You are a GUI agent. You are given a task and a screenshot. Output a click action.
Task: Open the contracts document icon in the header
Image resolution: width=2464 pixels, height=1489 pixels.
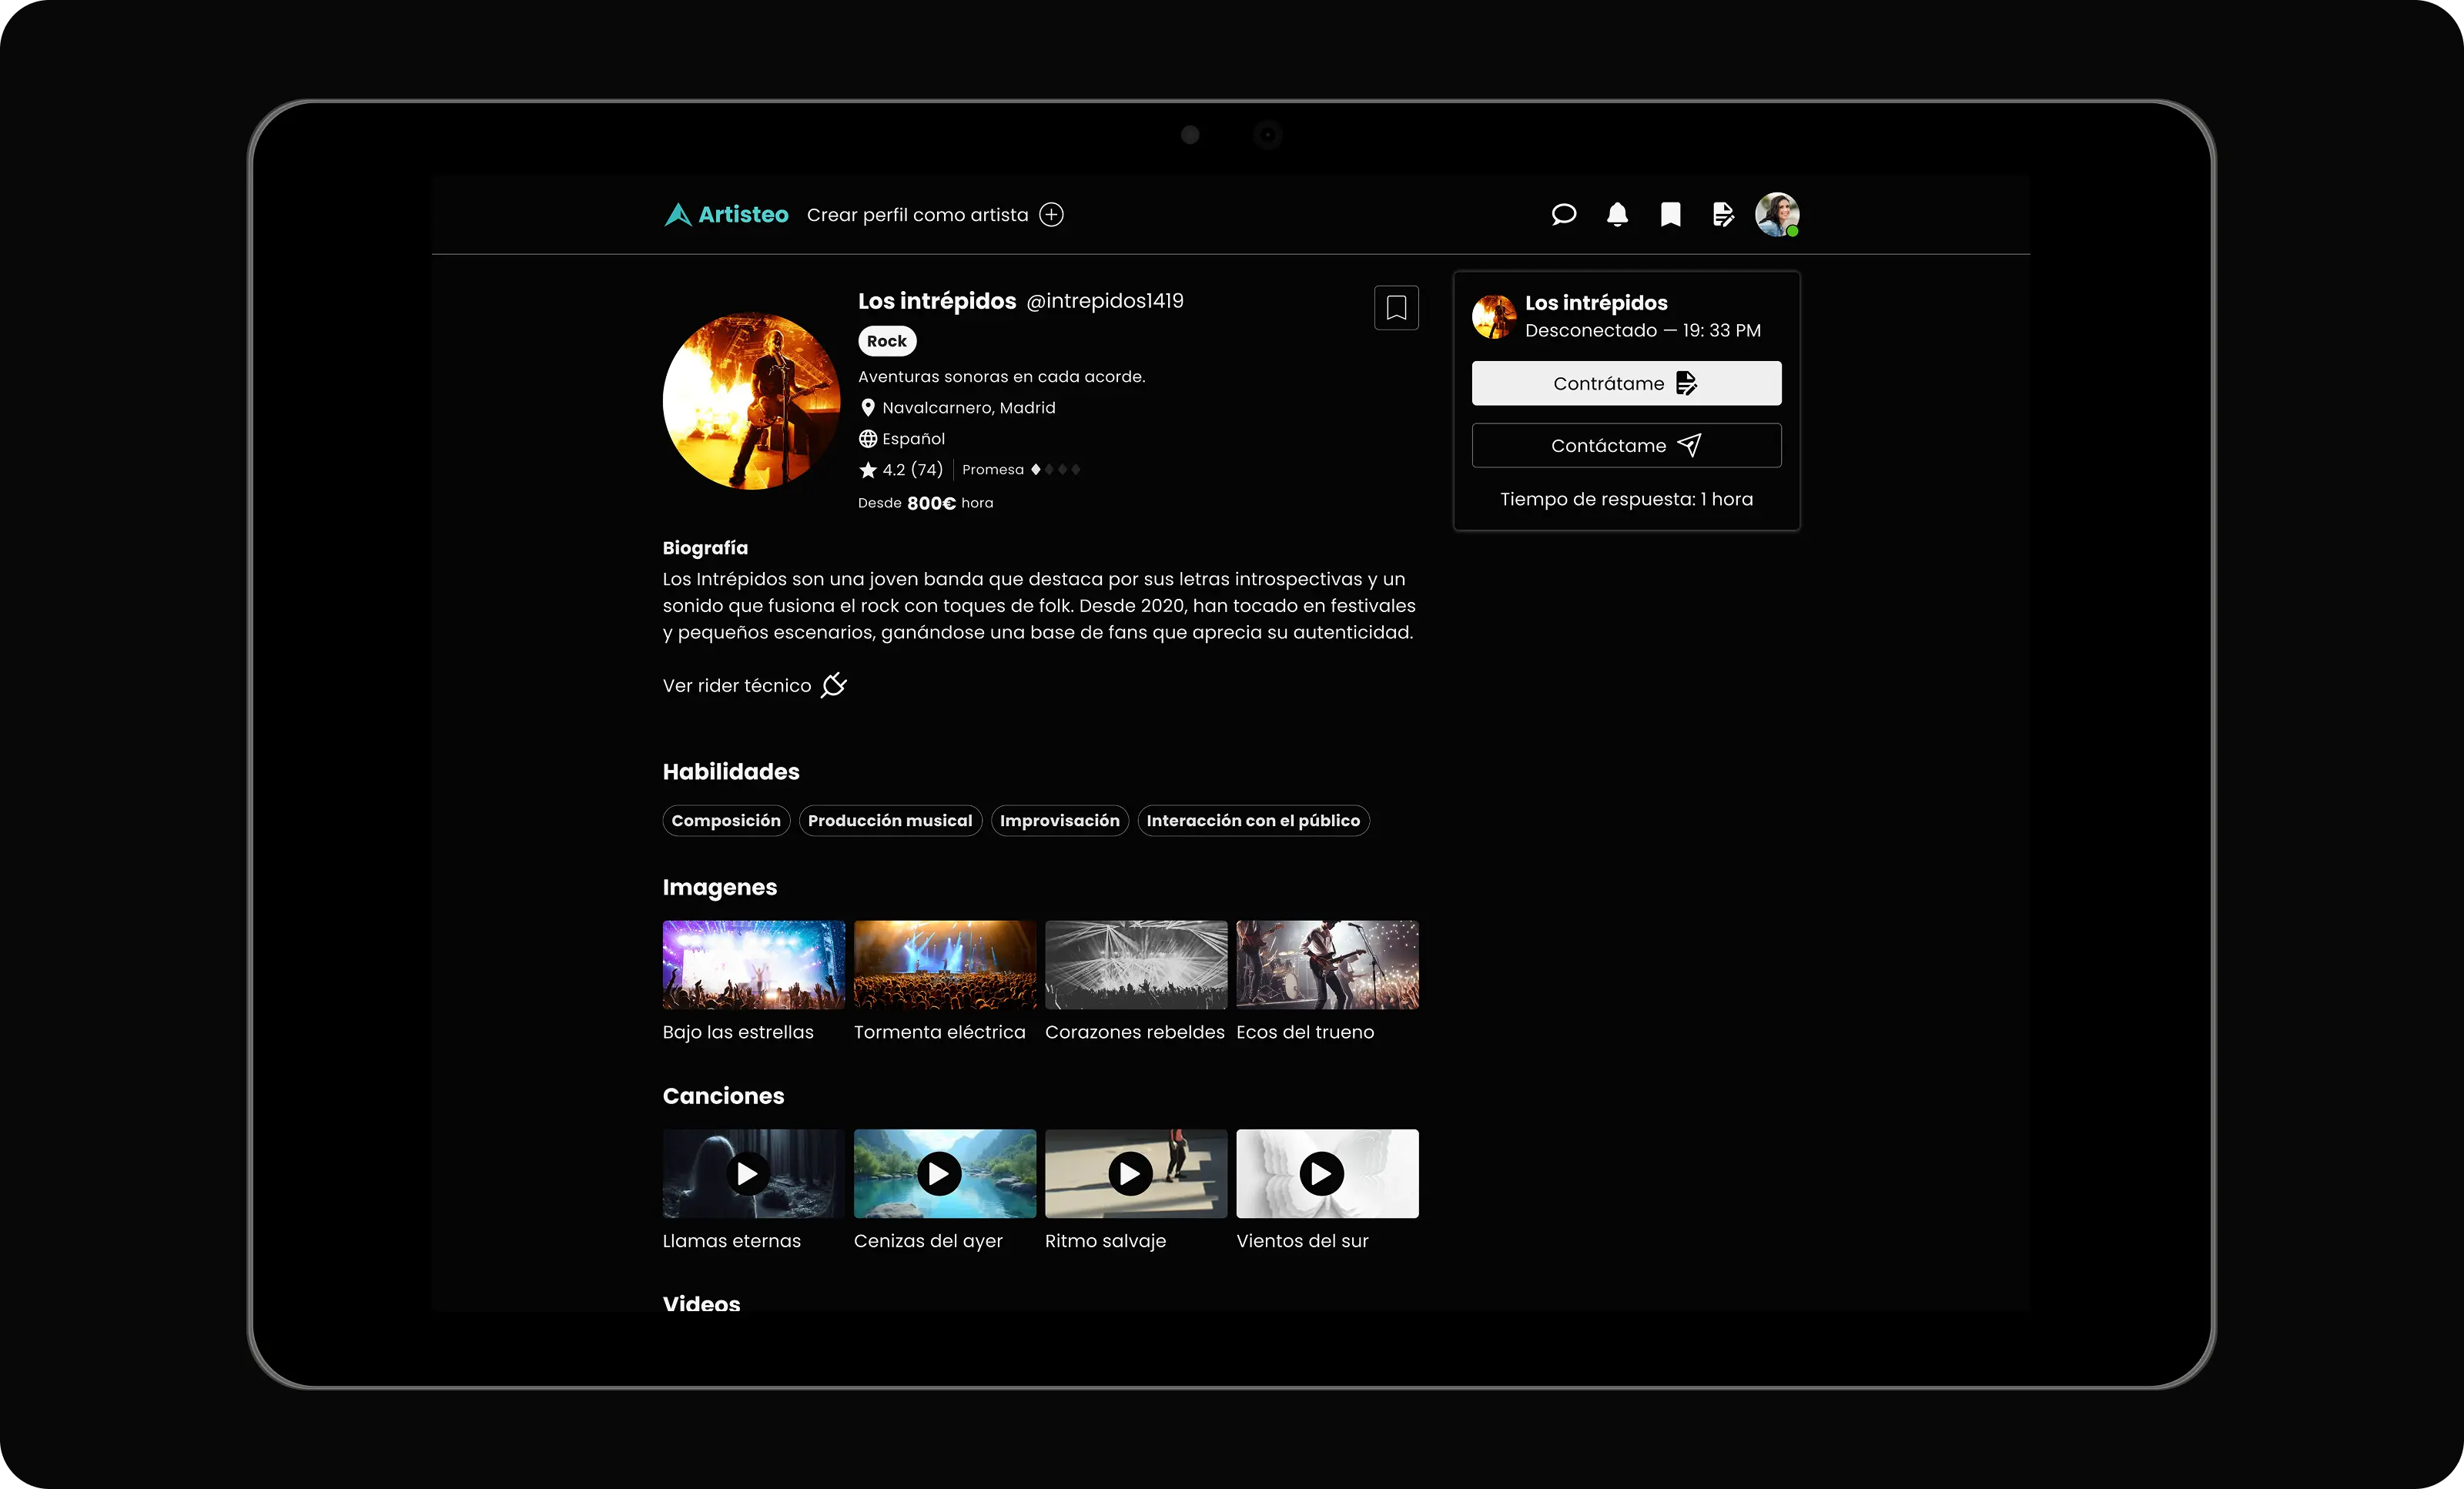click(1722, 214)
